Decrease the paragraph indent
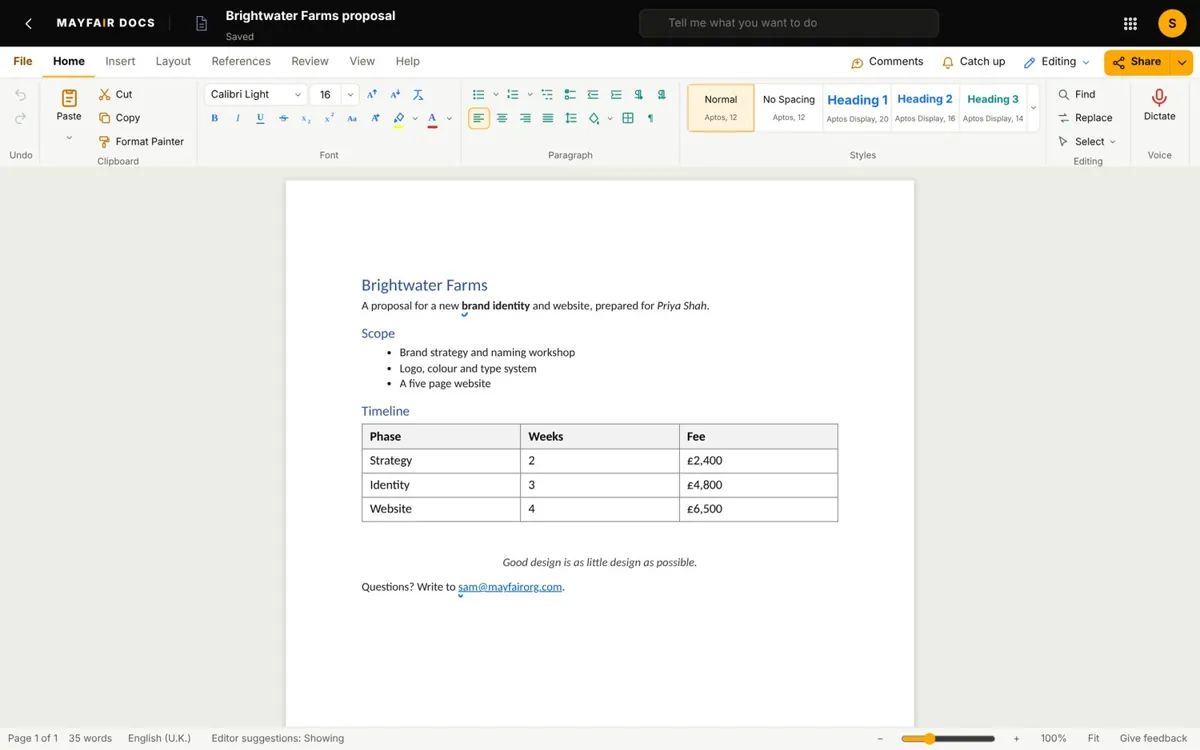Image resolution: width=1200 pixels, height=750 pixels. 593,94
